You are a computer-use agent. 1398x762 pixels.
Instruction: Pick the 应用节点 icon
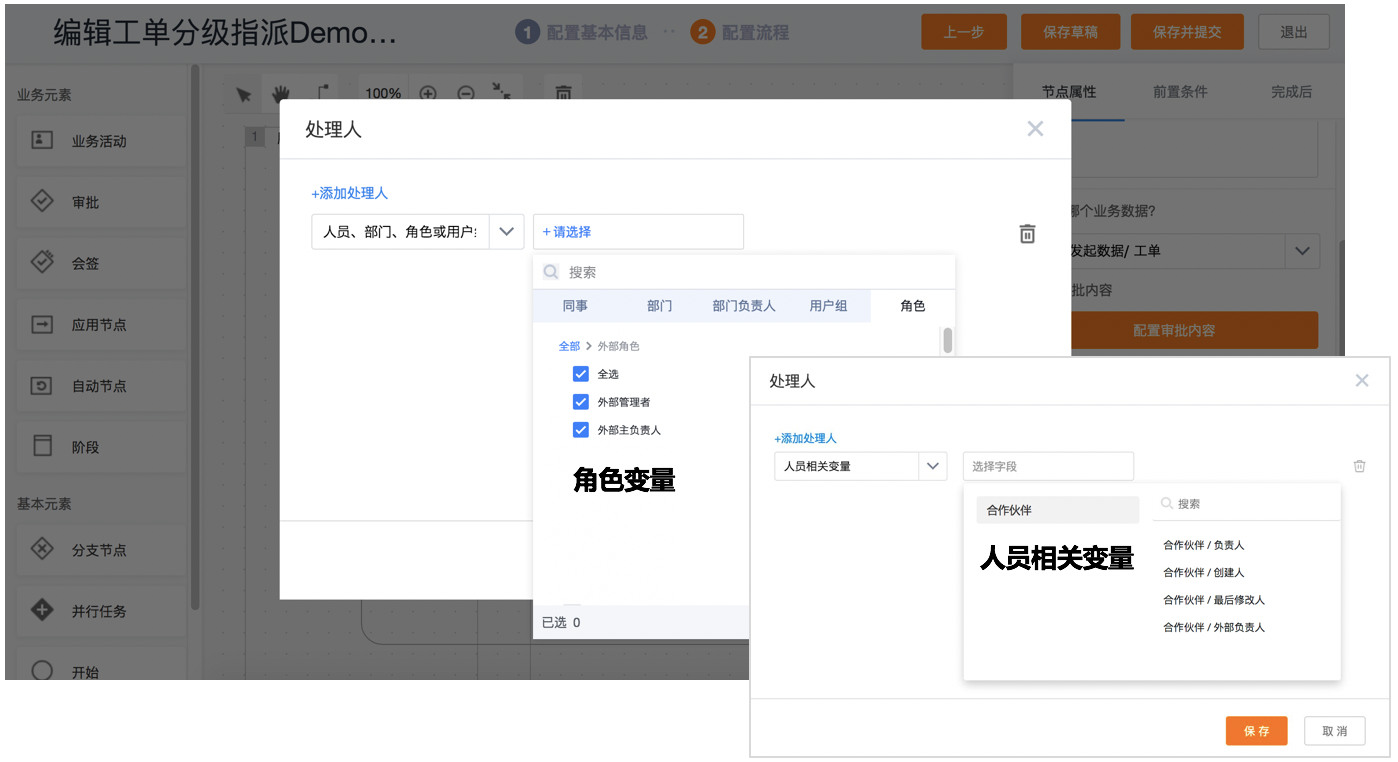(42, 325)
